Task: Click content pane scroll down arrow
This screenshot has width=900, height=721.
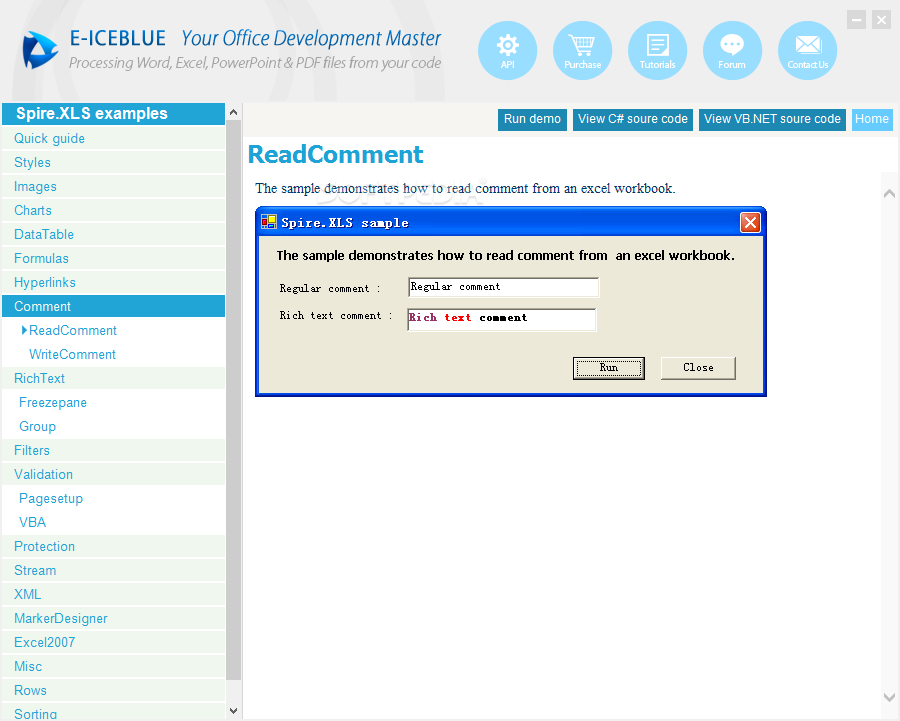Action: point(889,697)
